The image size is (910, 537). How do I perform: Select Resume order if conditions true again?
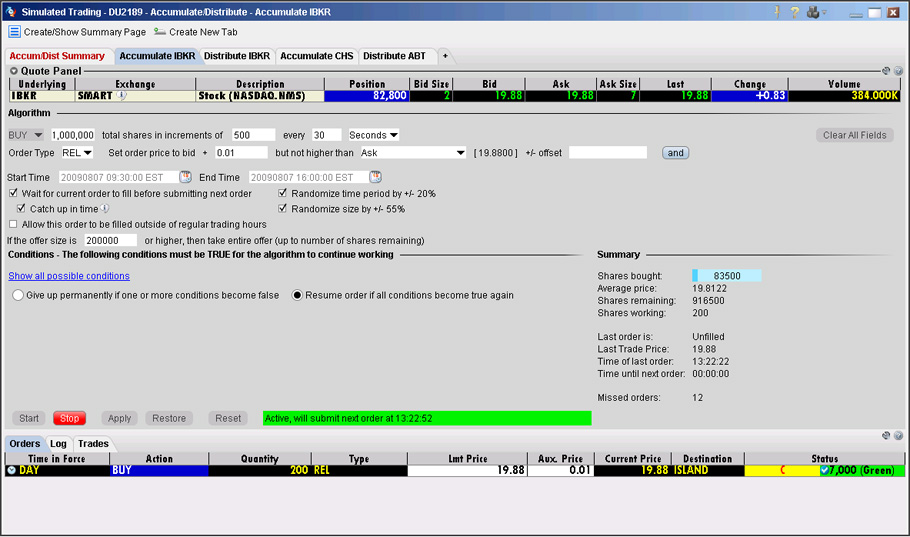click(297, 295)
